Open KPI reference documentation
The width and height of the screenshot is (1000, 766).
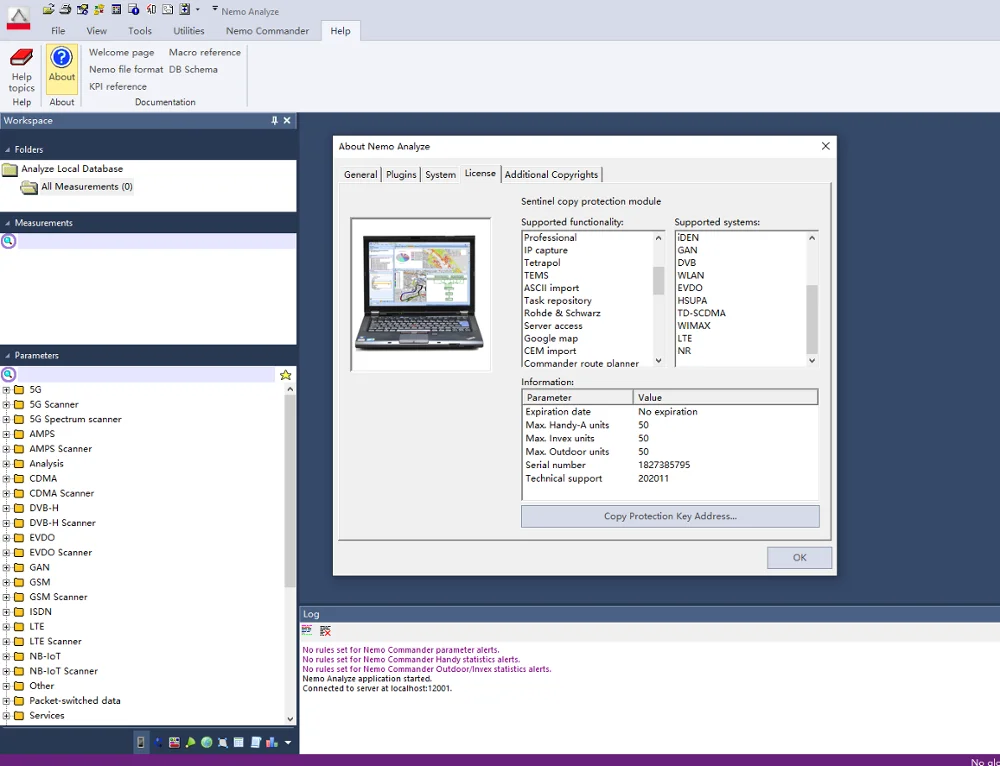pyautogui.click(x=118, y=87)
